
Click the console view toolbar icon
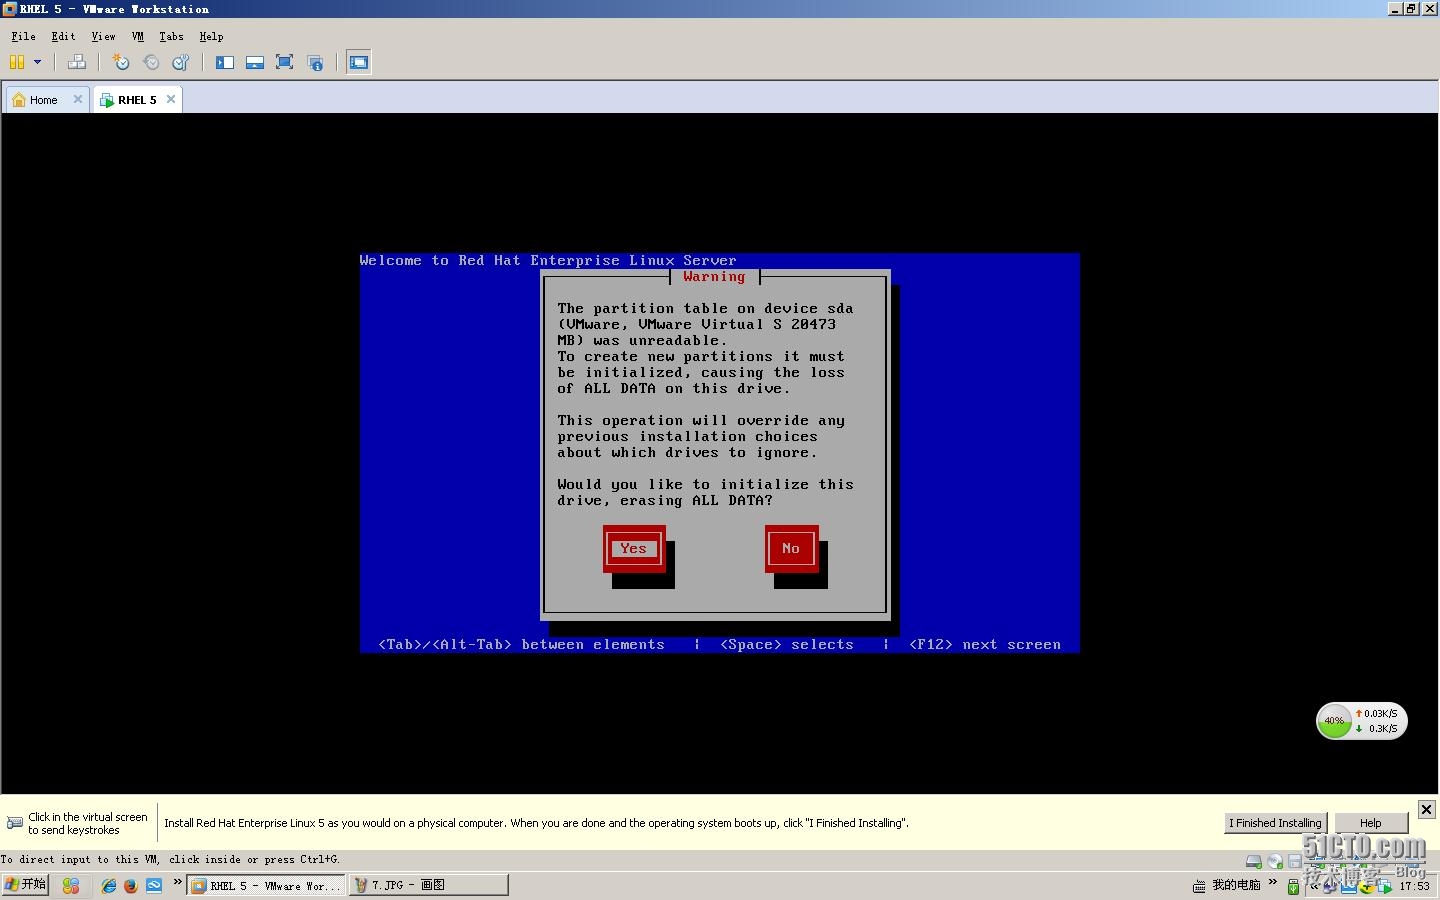tap(359, 62)
